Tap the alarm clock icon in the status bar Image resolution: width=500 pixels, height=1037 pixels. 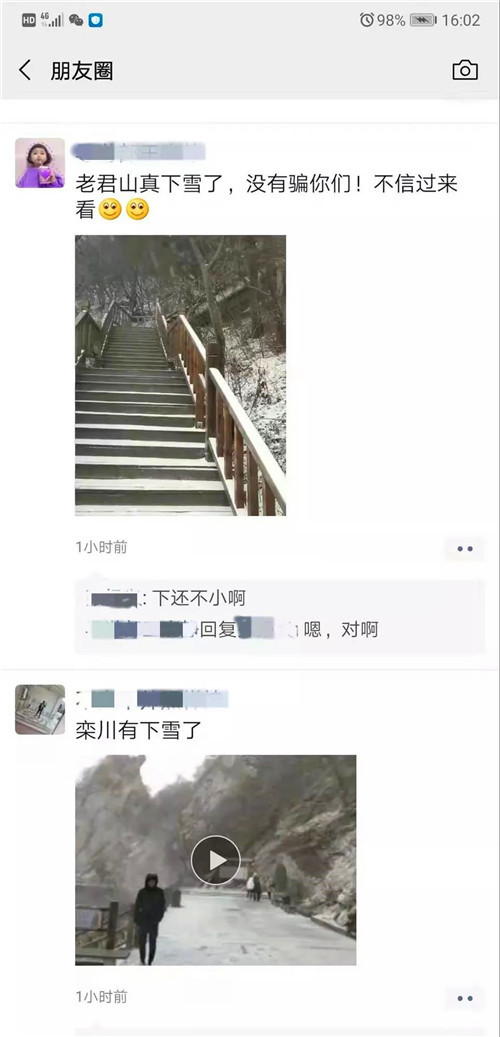[366, 20]
